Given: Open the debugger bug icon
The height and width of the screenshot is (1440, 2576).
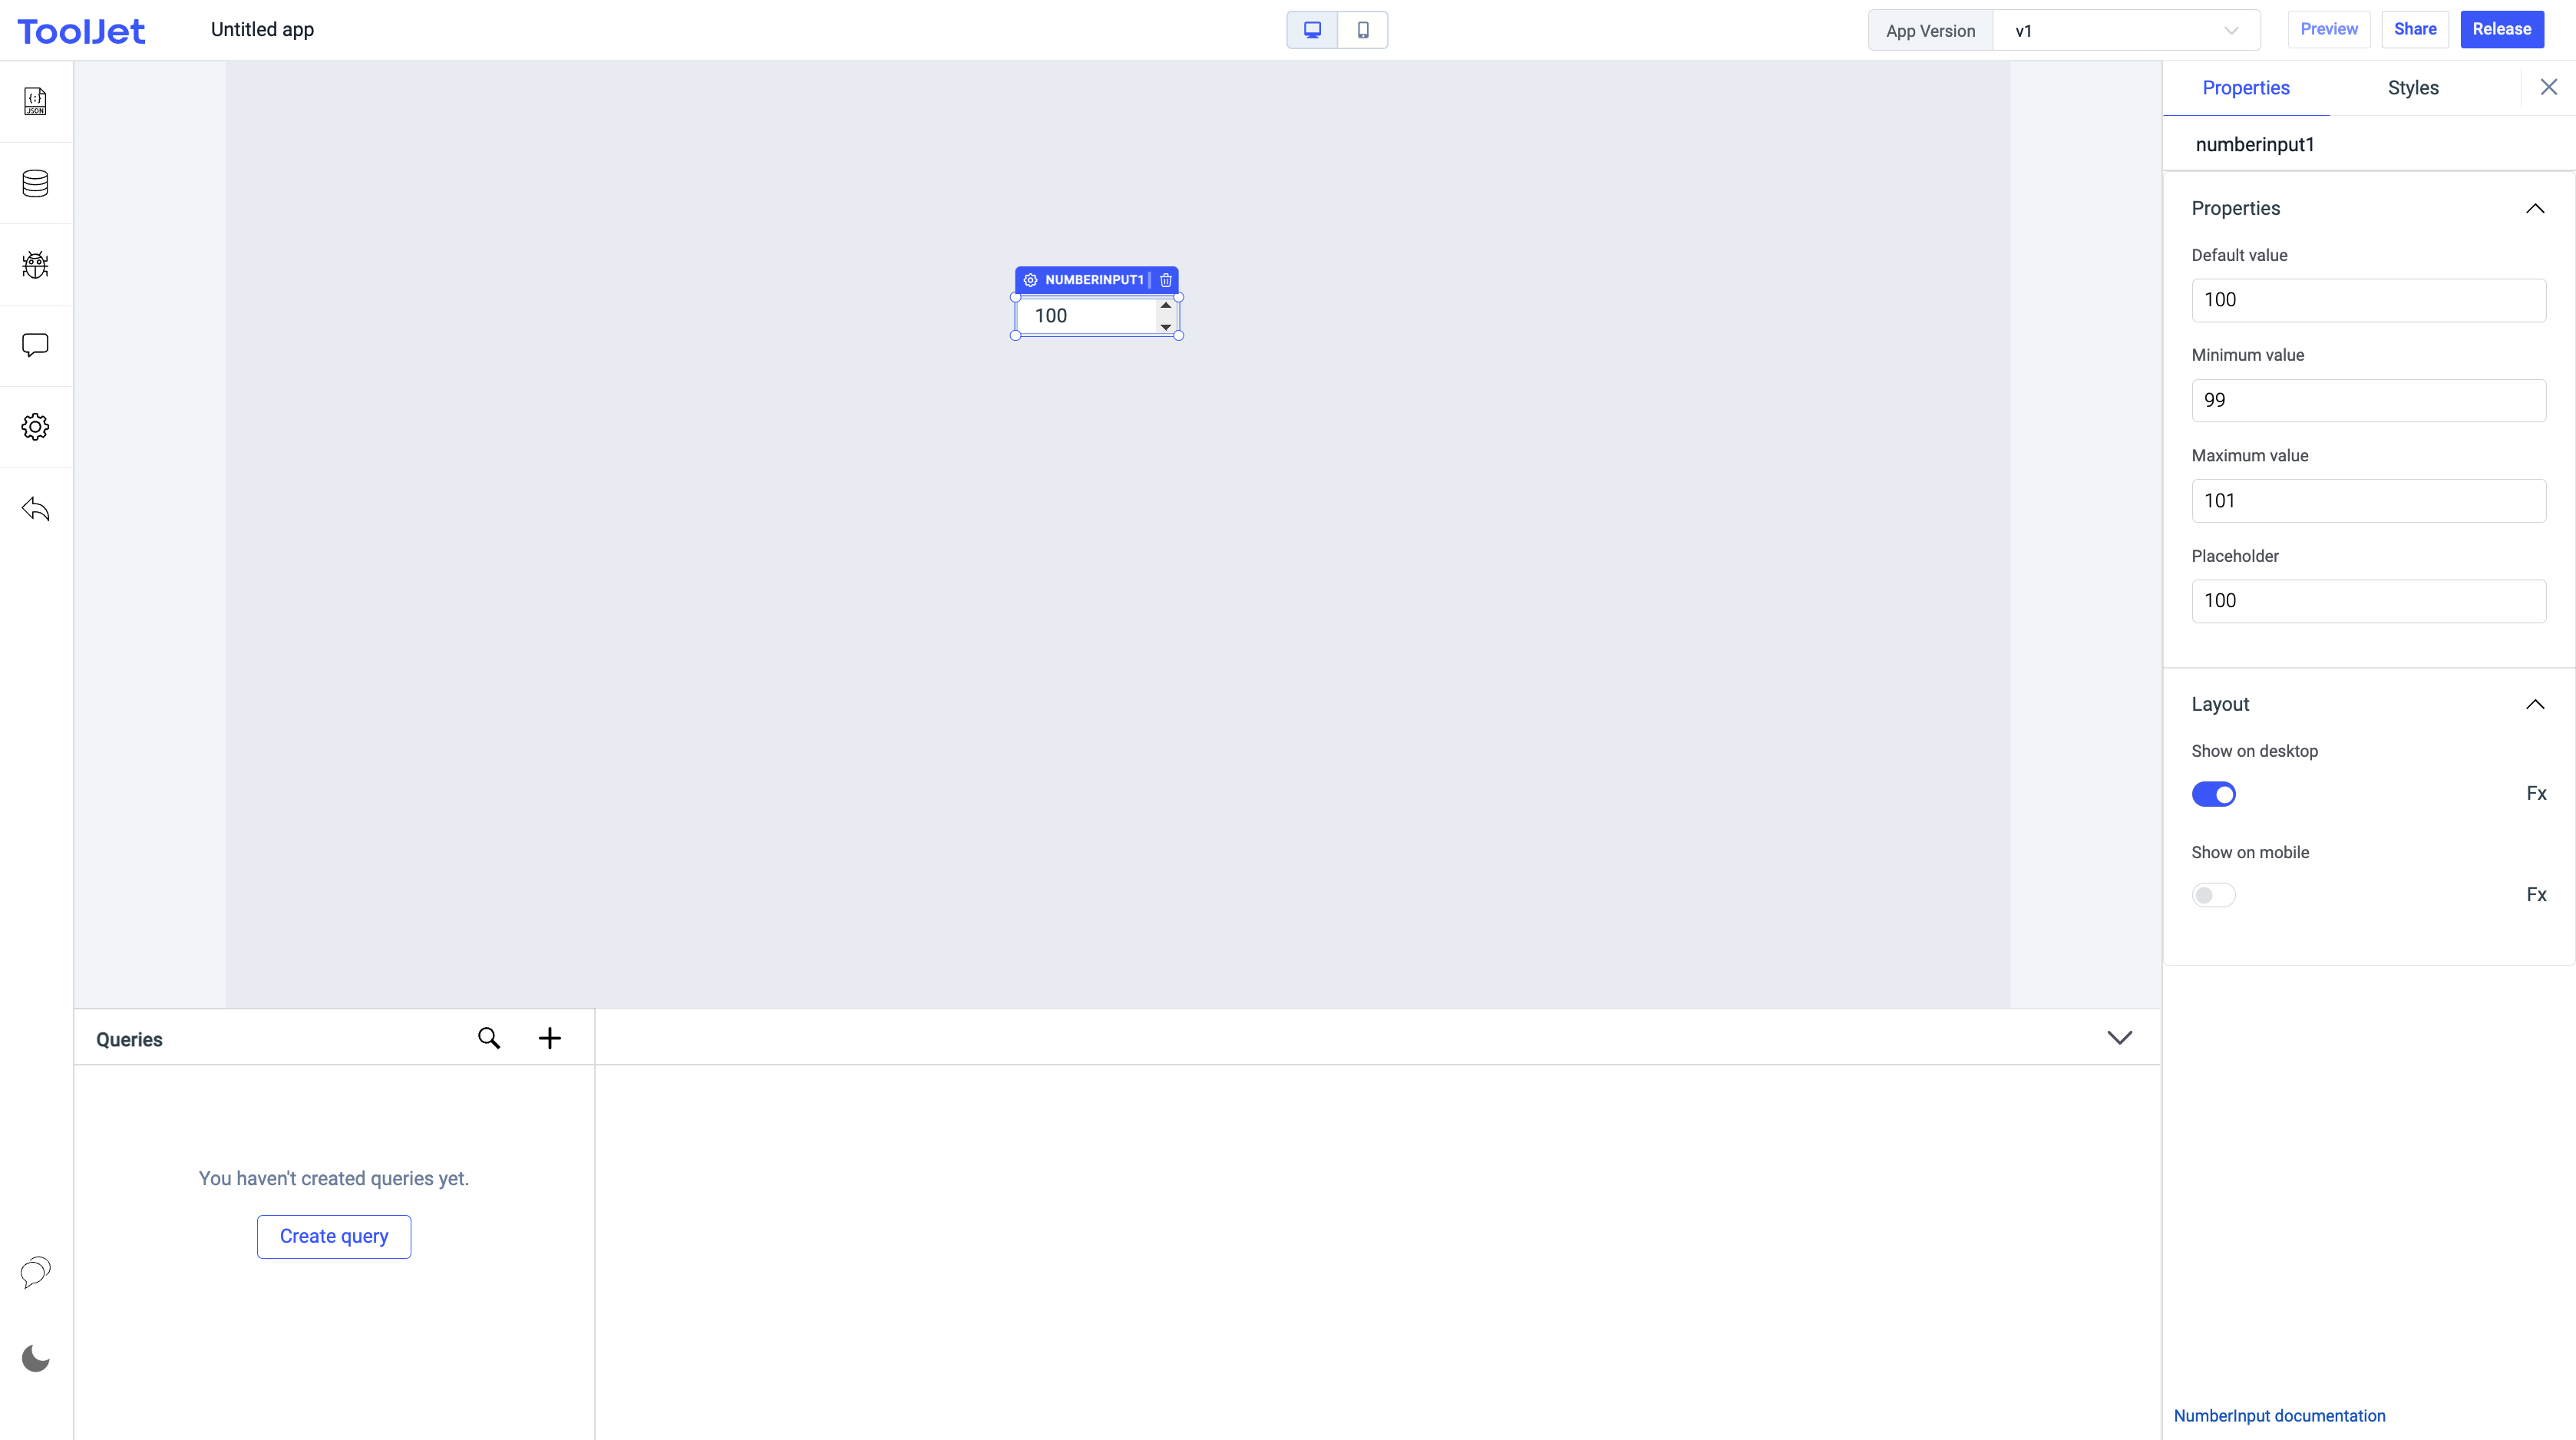Looking at the screenshot, I should tap(35, 265).
